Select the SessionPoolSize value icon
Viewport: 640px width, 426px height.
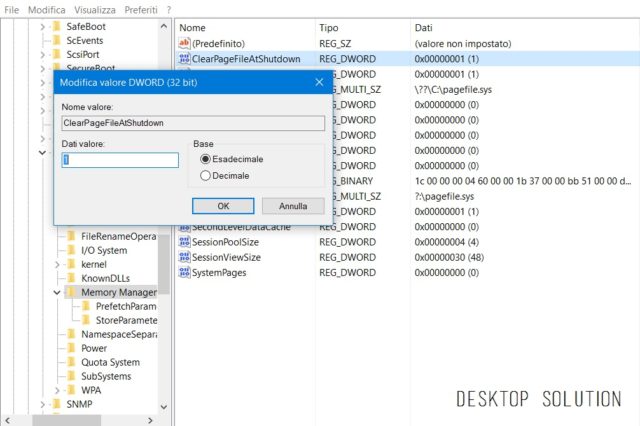[184, 242]
